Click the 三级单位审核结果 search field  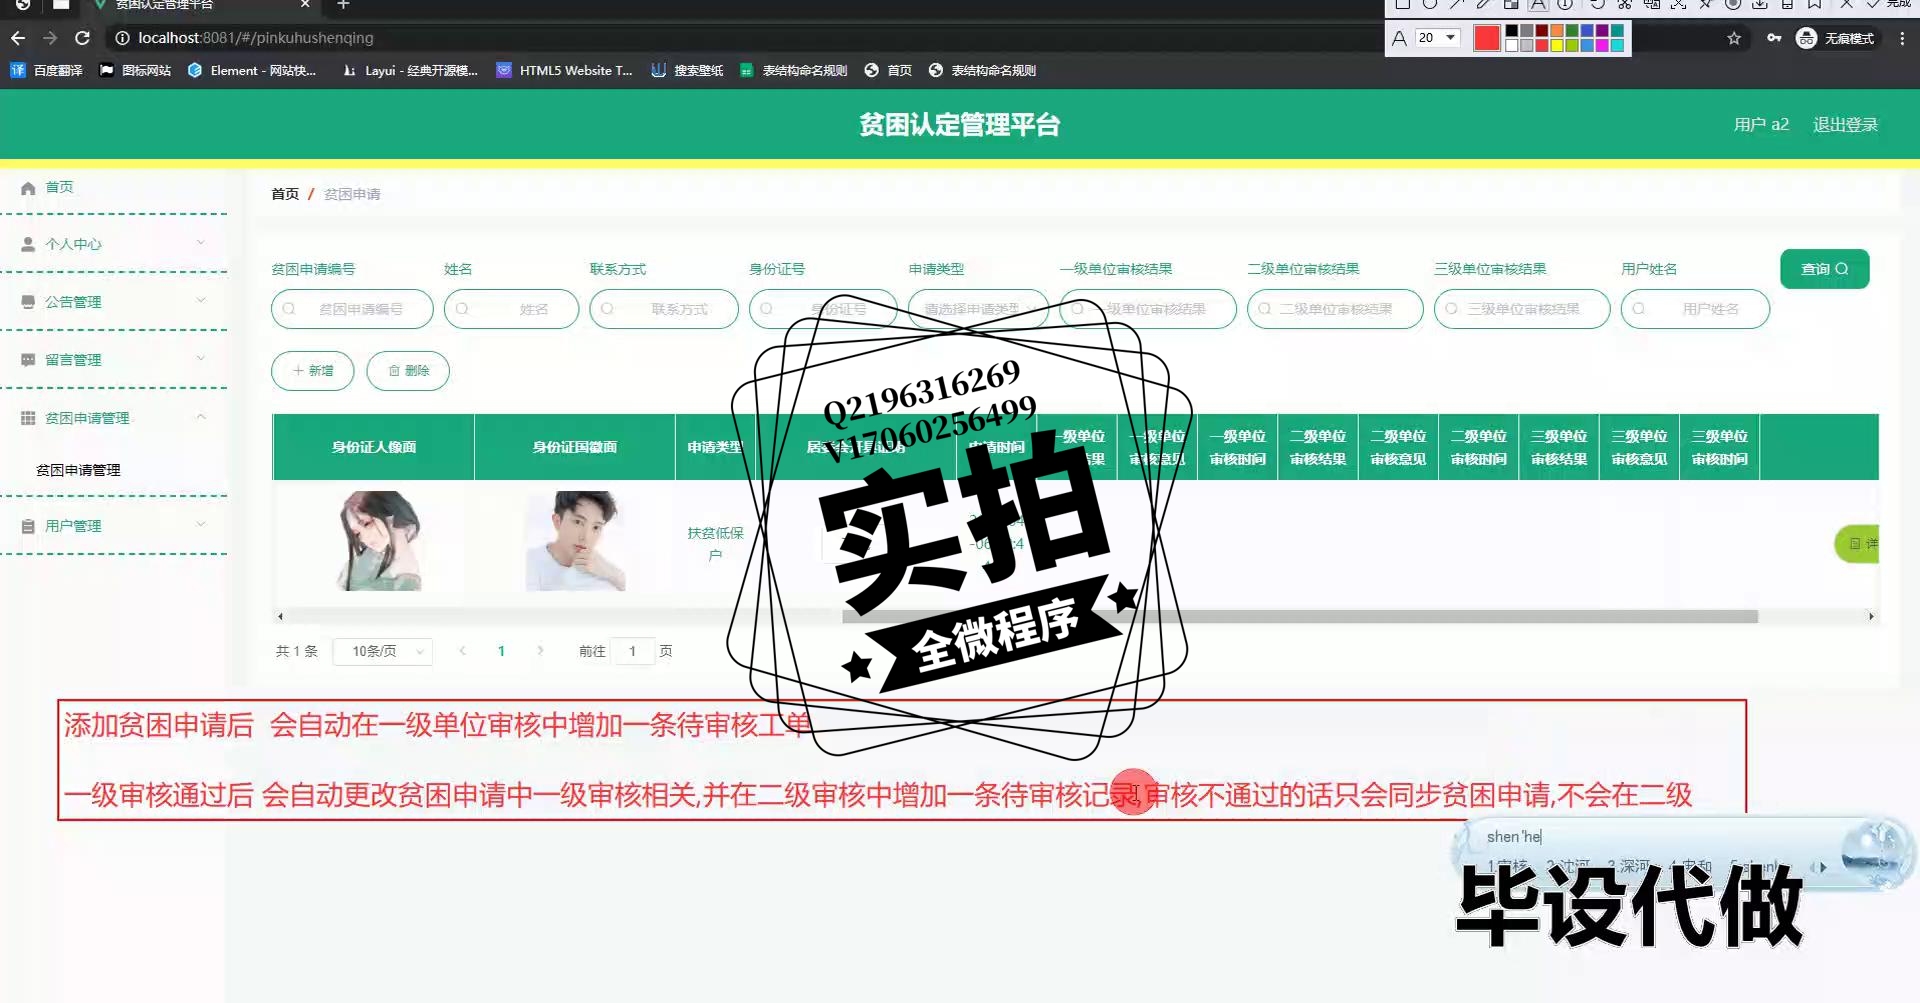point(1522,309)
